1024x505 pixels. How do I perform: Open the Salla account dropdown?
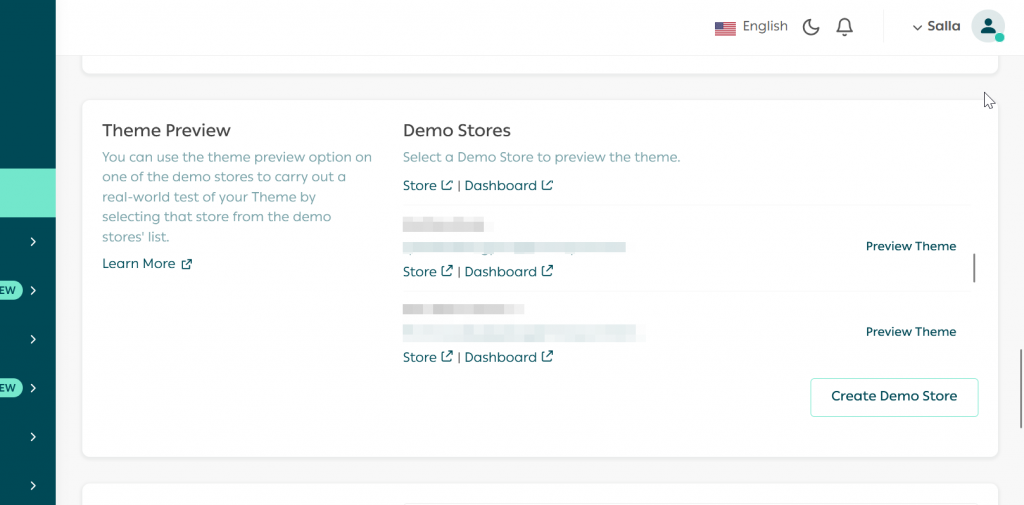937,27
